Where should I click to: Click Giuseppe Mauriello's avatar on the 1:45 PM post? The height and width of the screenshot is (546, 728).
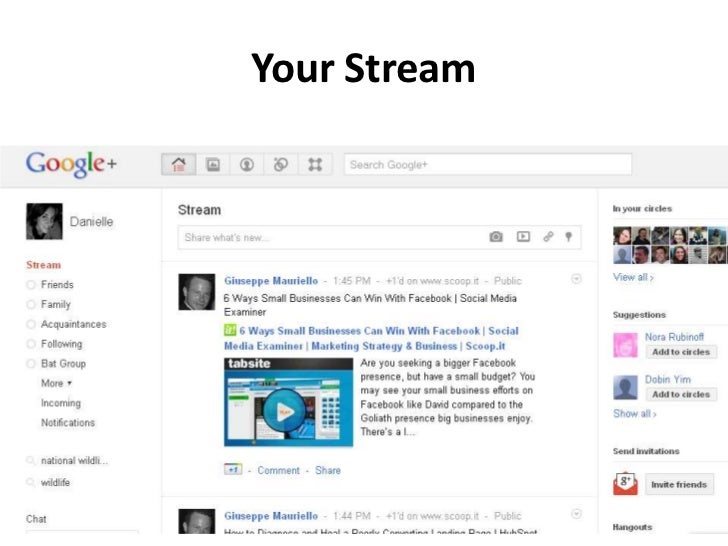pyautogui.click(x=197, y=292)
